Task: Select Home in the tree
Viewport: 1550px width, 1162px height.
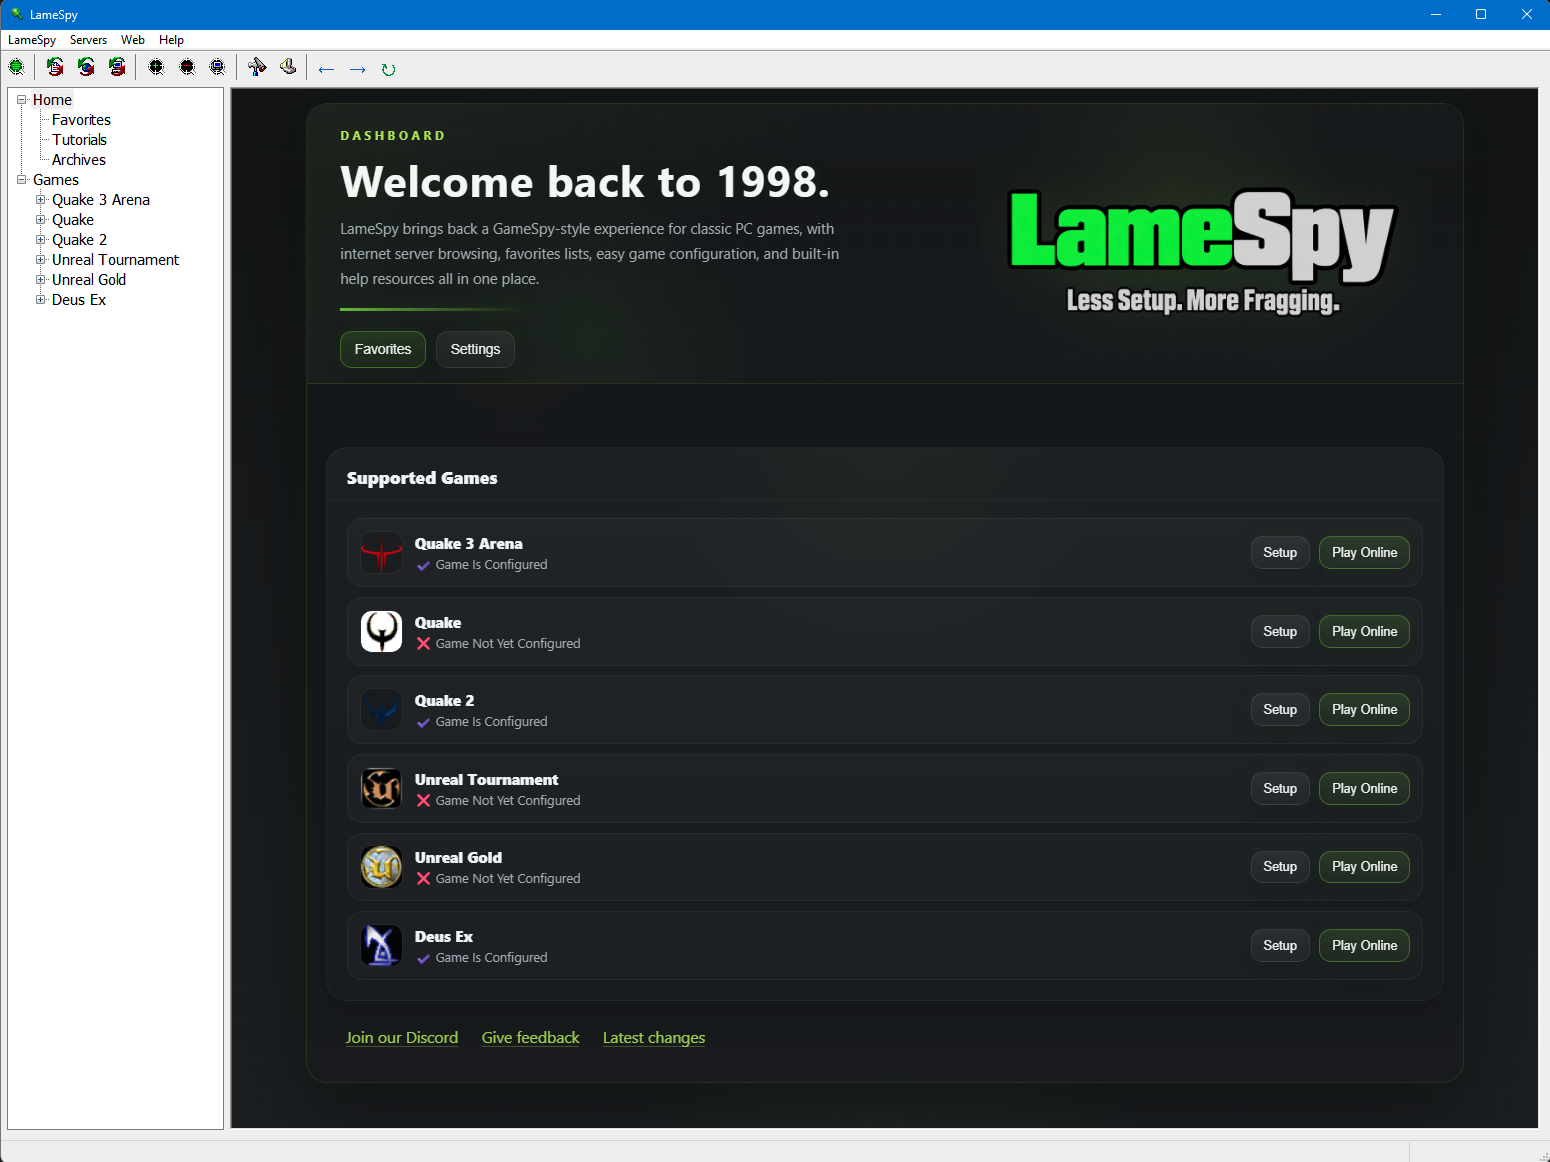Action: pos(52,100)
